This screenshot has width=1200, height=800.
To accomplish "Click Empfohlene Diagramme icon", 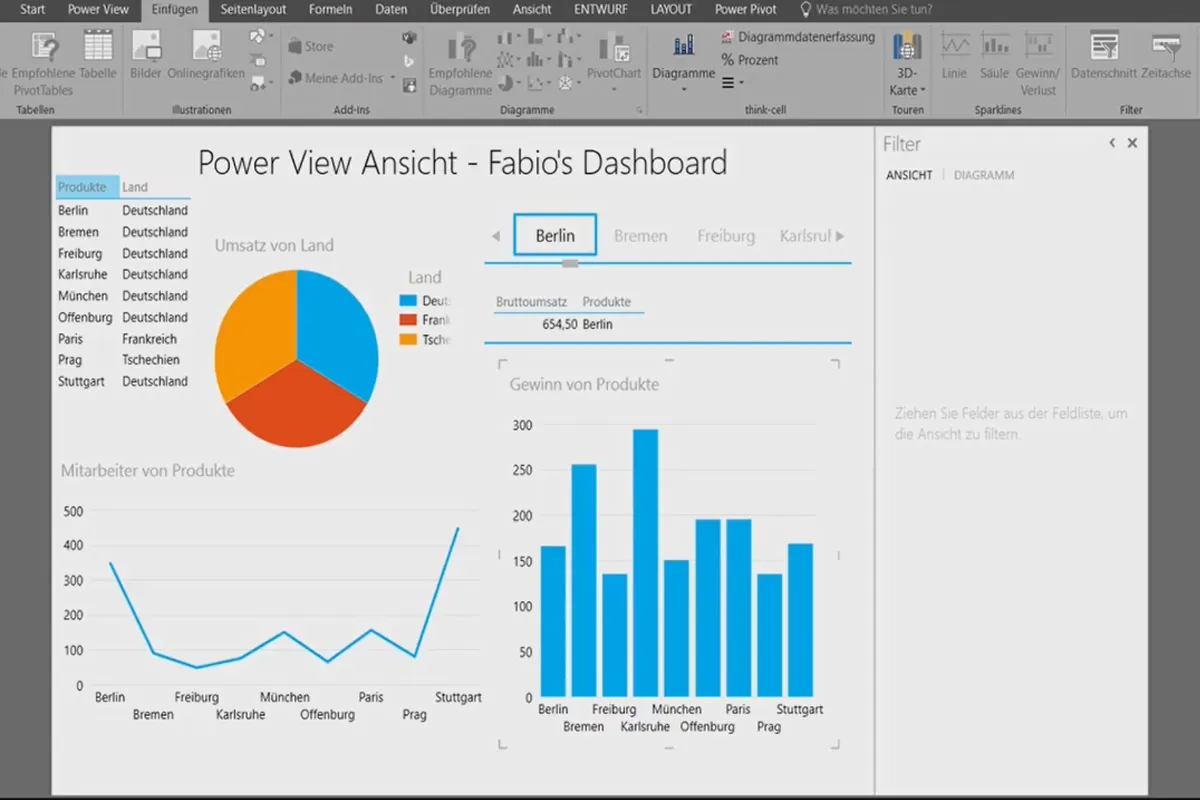I will pos(461,46).
